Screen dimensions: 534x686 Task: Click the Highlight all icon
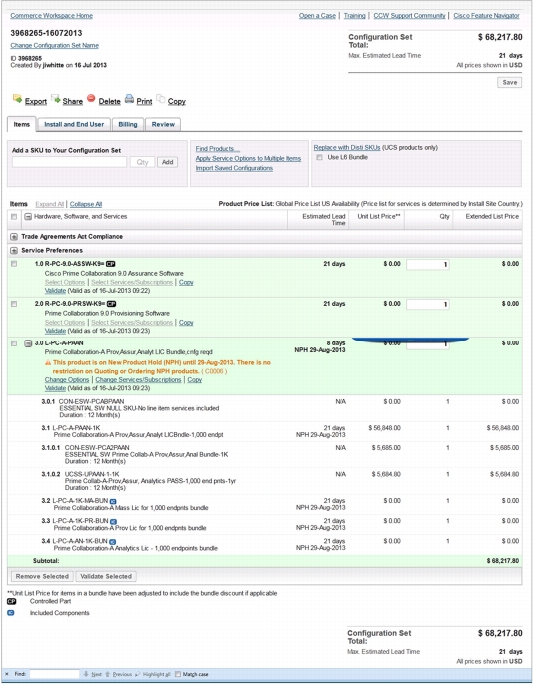pos(138,674)
